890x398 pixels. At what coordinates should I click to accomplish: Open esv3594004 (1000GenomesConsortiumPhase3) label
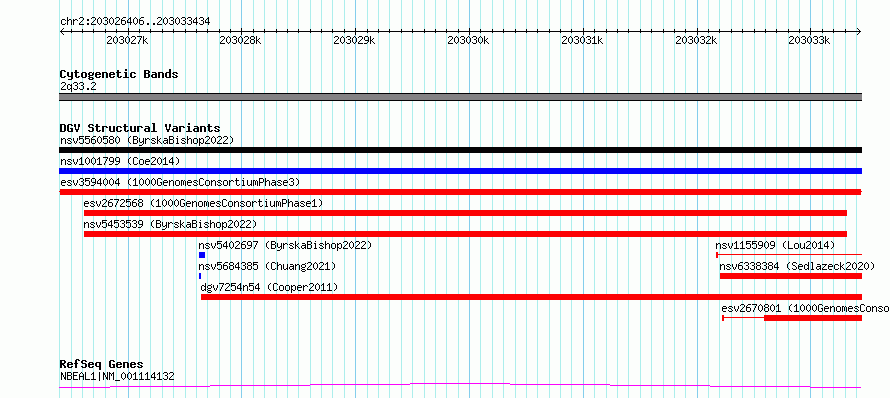[180, 182]
